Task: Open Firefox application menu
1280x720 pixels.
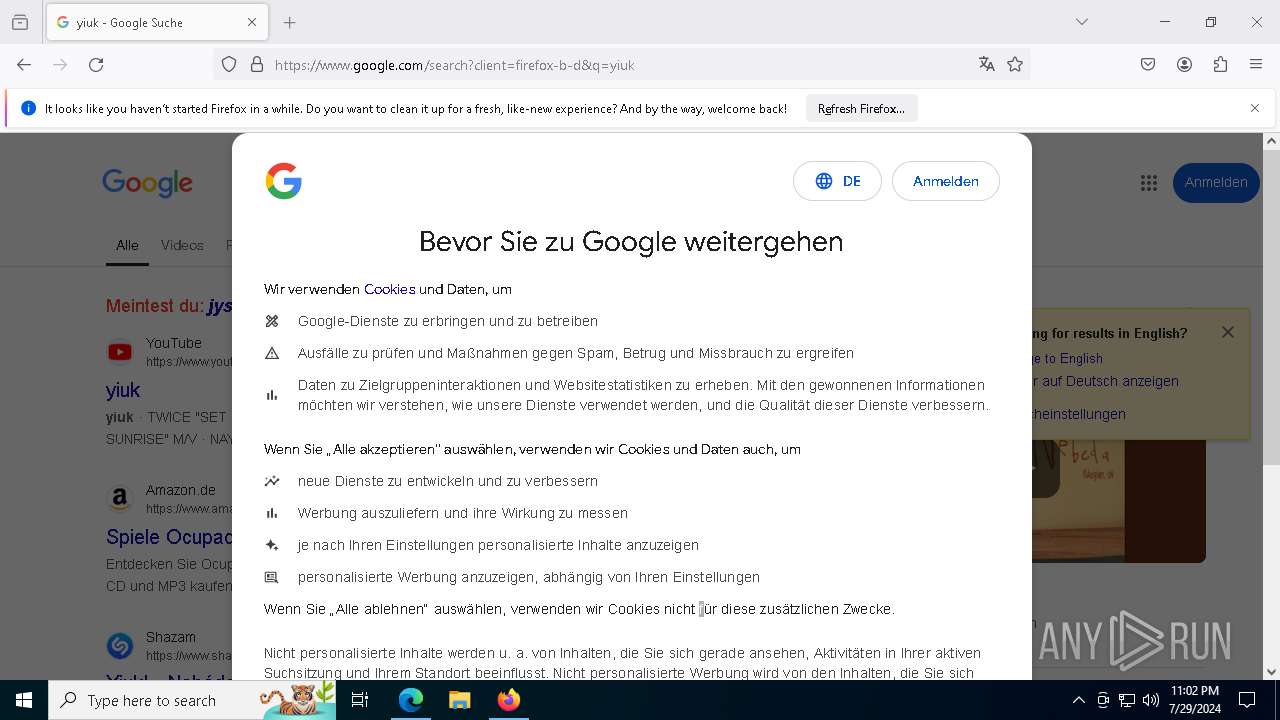Action: click(1256, 65)
